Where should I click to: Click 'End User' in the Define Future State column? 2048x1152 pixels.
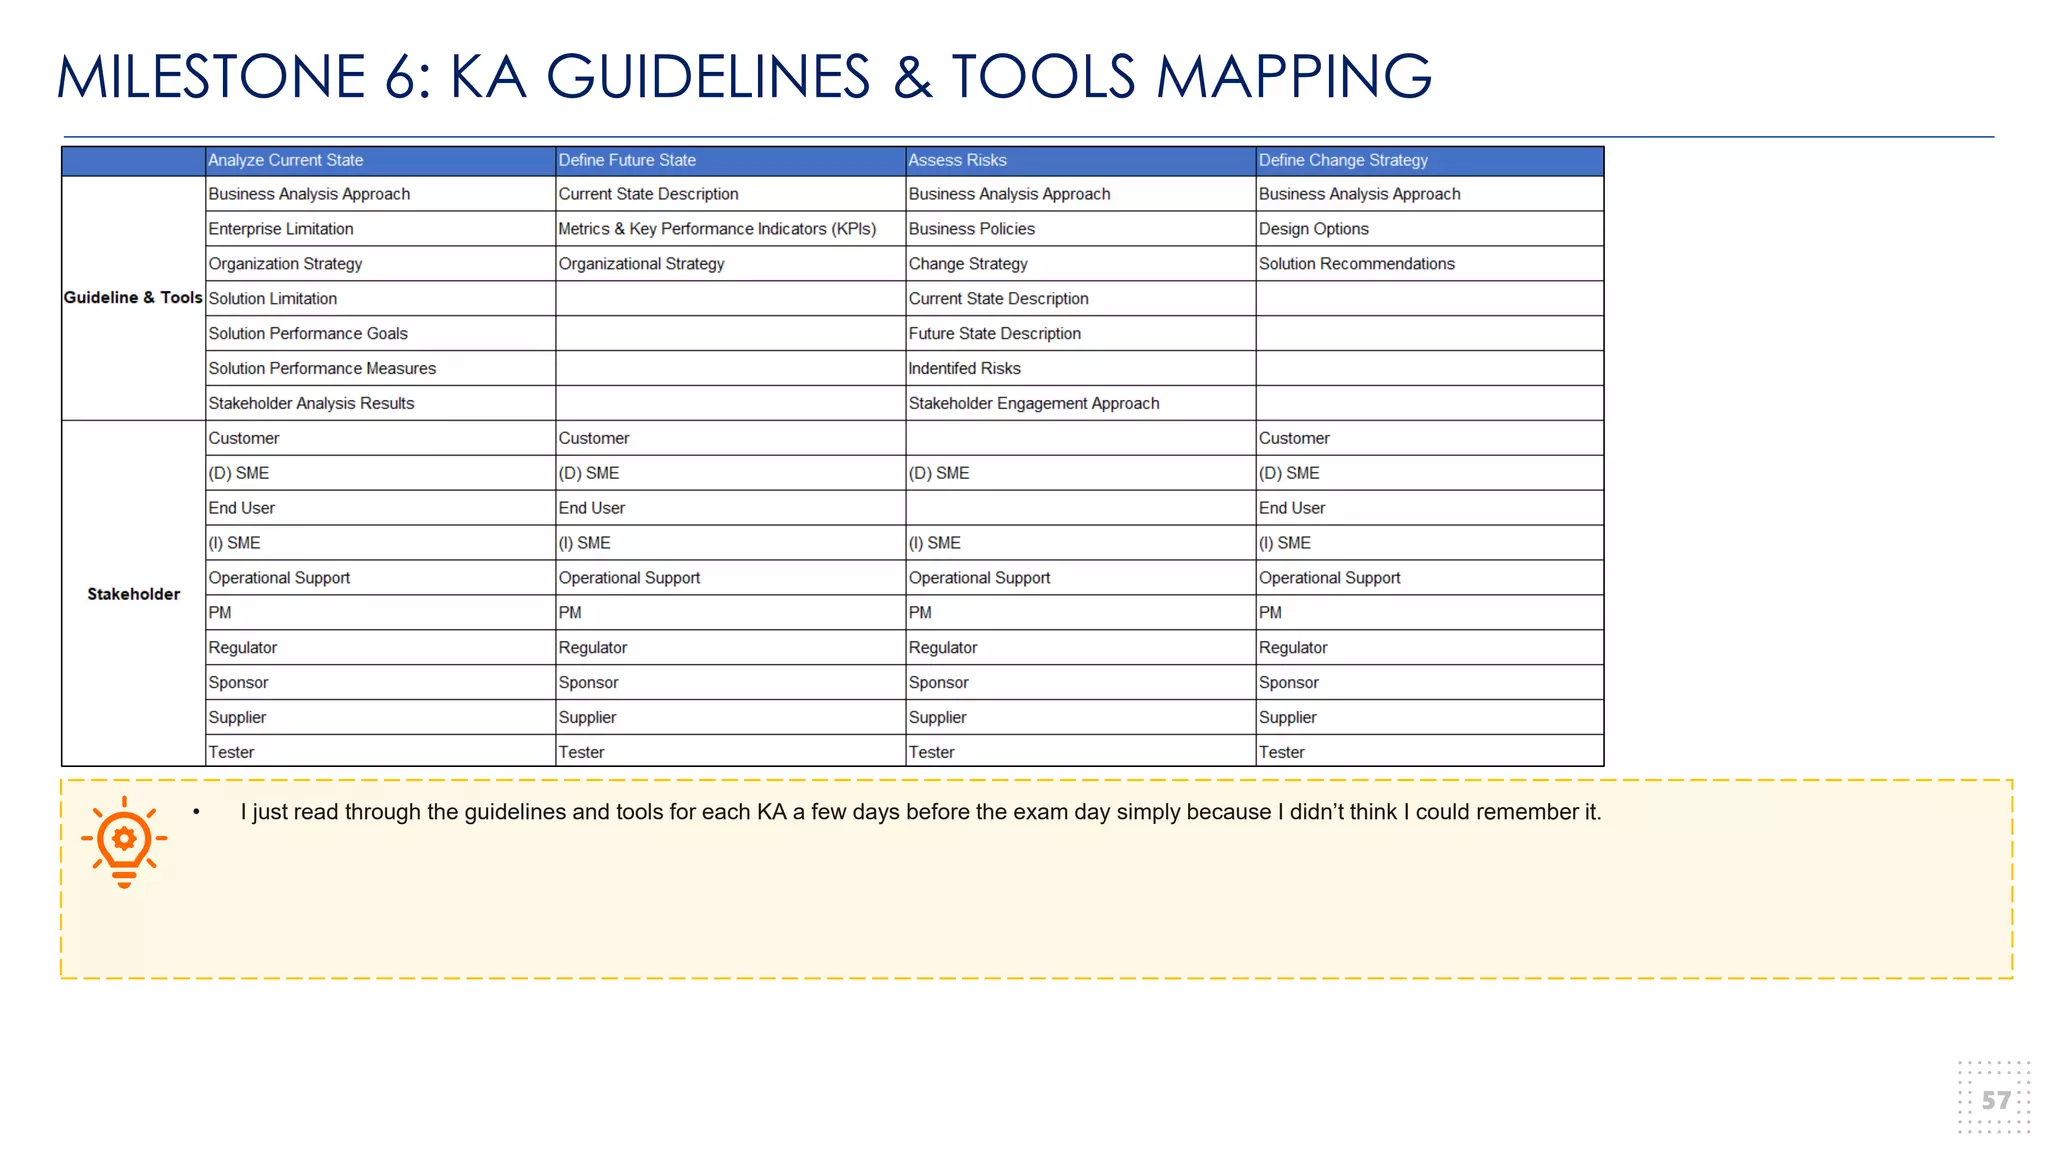point(730,508)
